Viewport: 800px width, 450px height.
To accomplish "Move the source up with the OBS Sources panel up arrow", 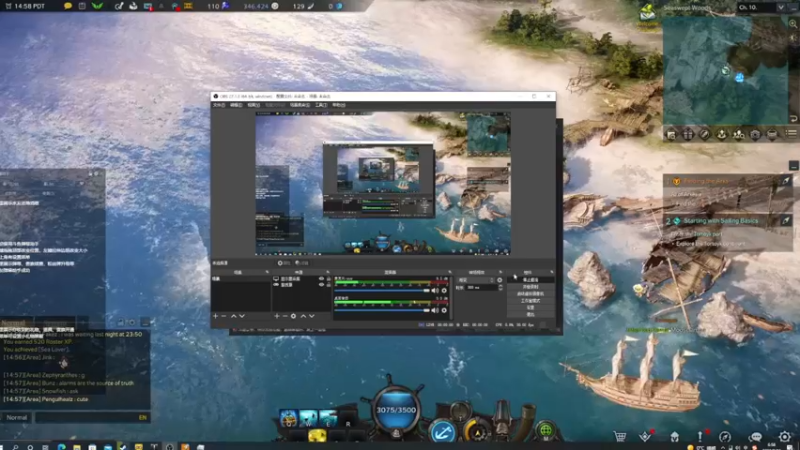I will click(303, 316).
